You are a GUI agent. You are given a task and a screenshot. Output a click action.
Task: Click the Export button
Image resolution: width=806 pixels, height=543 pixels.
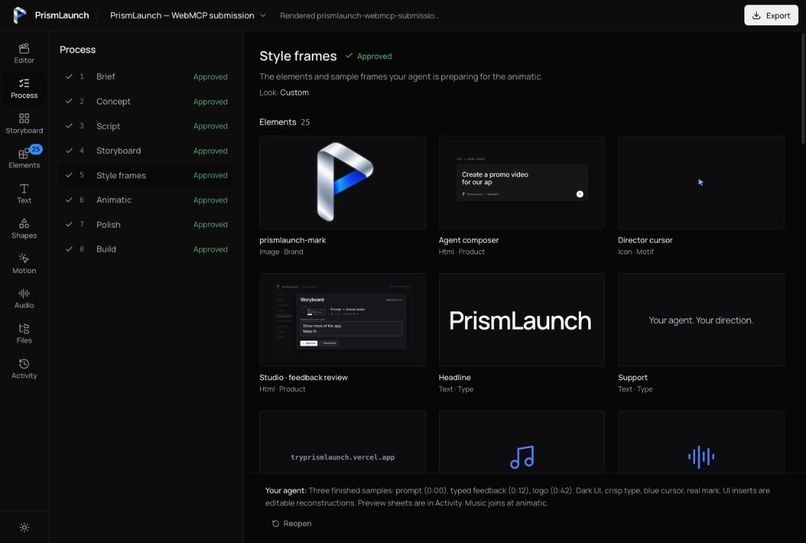click(771, 15)
